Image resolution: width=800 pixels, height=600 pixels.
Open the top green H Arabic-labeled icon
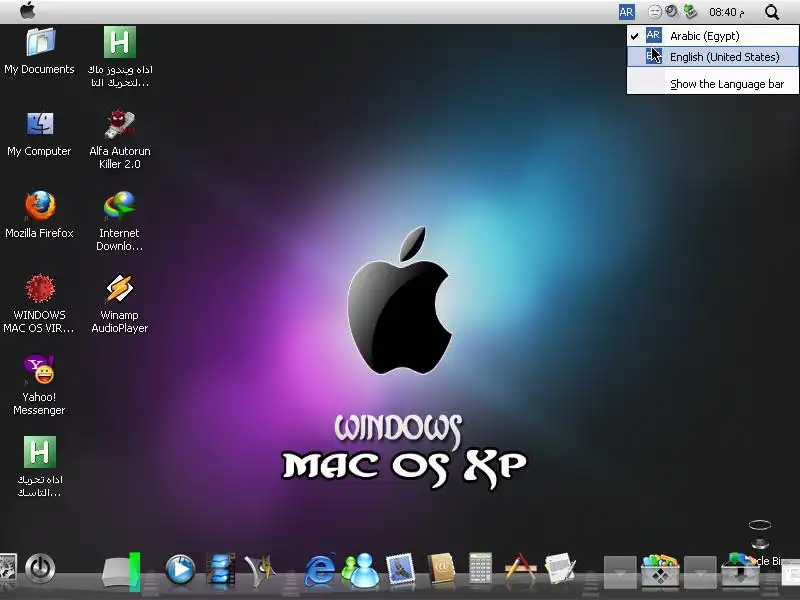(120, 57)
